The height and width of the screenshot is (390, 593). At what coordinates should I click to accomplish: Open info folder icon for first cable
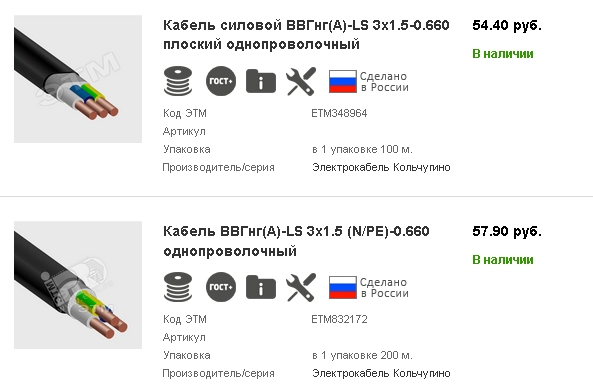pyautogui.click(x=261, y=81)
